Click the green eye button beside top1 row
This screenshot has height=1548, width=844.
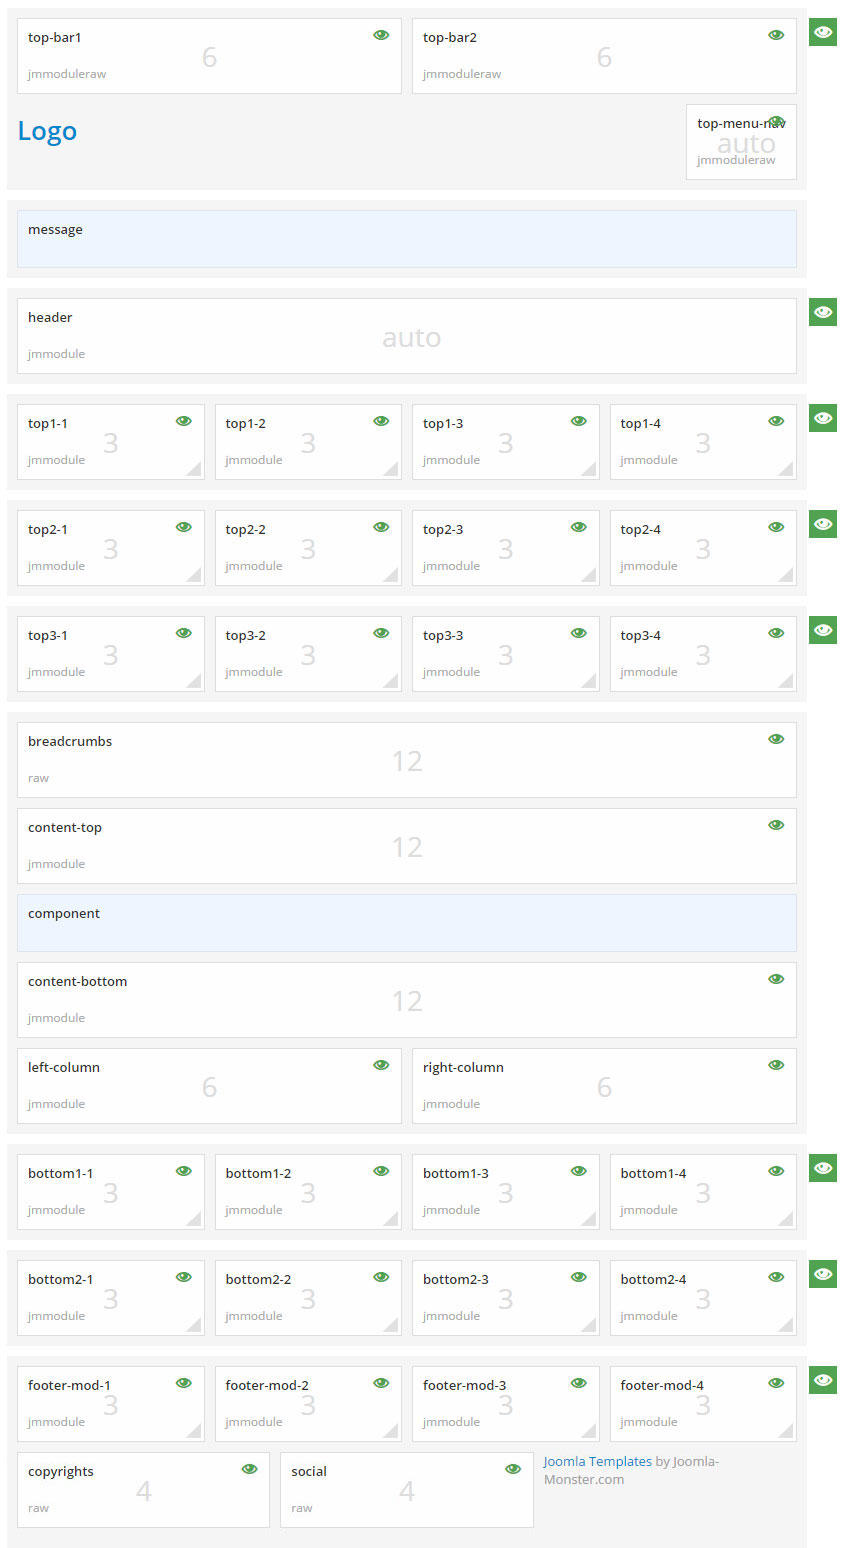[822, 418]
